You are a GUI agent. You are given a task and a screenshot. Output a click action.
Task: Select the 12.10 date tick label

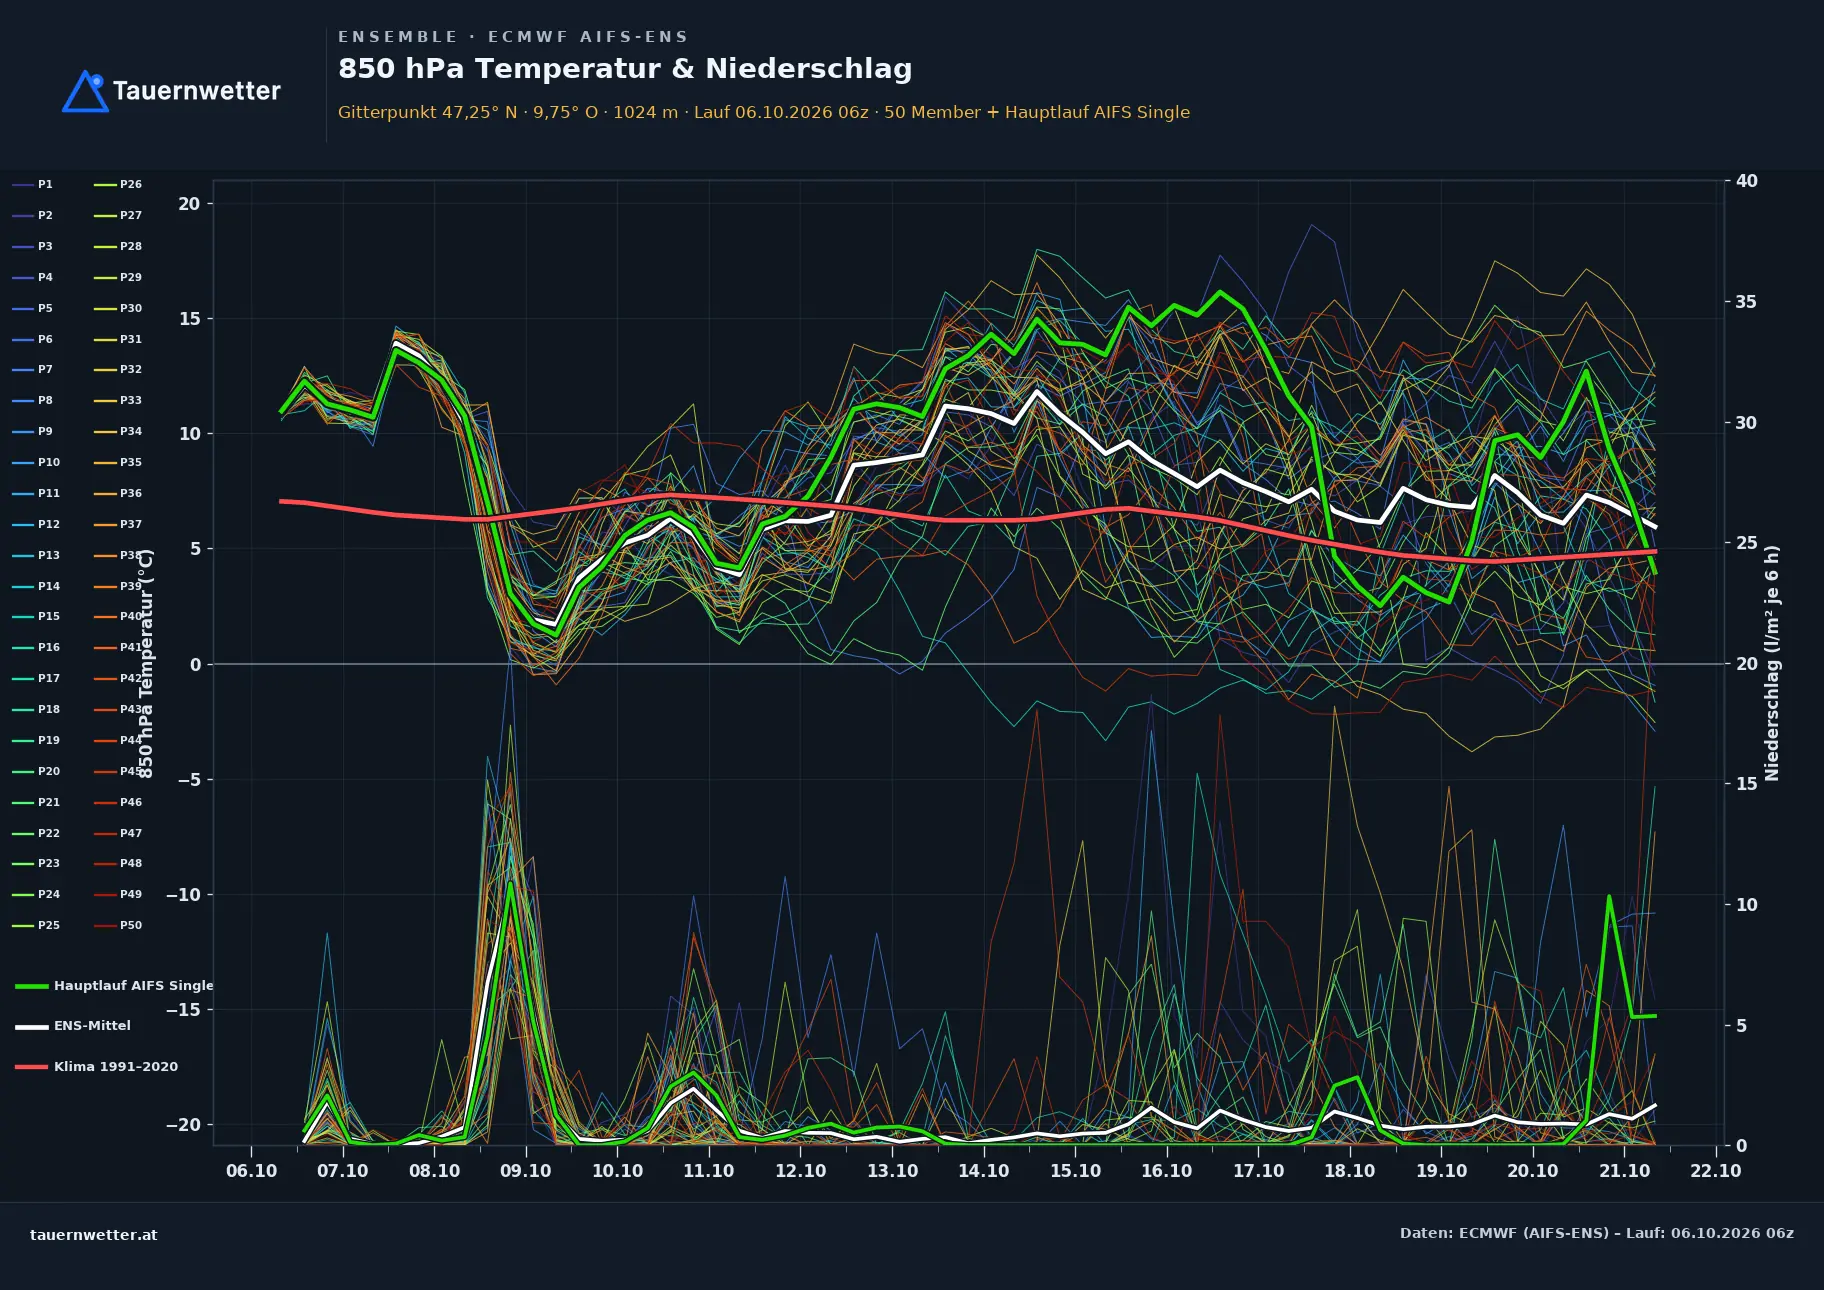point(801,1171)
